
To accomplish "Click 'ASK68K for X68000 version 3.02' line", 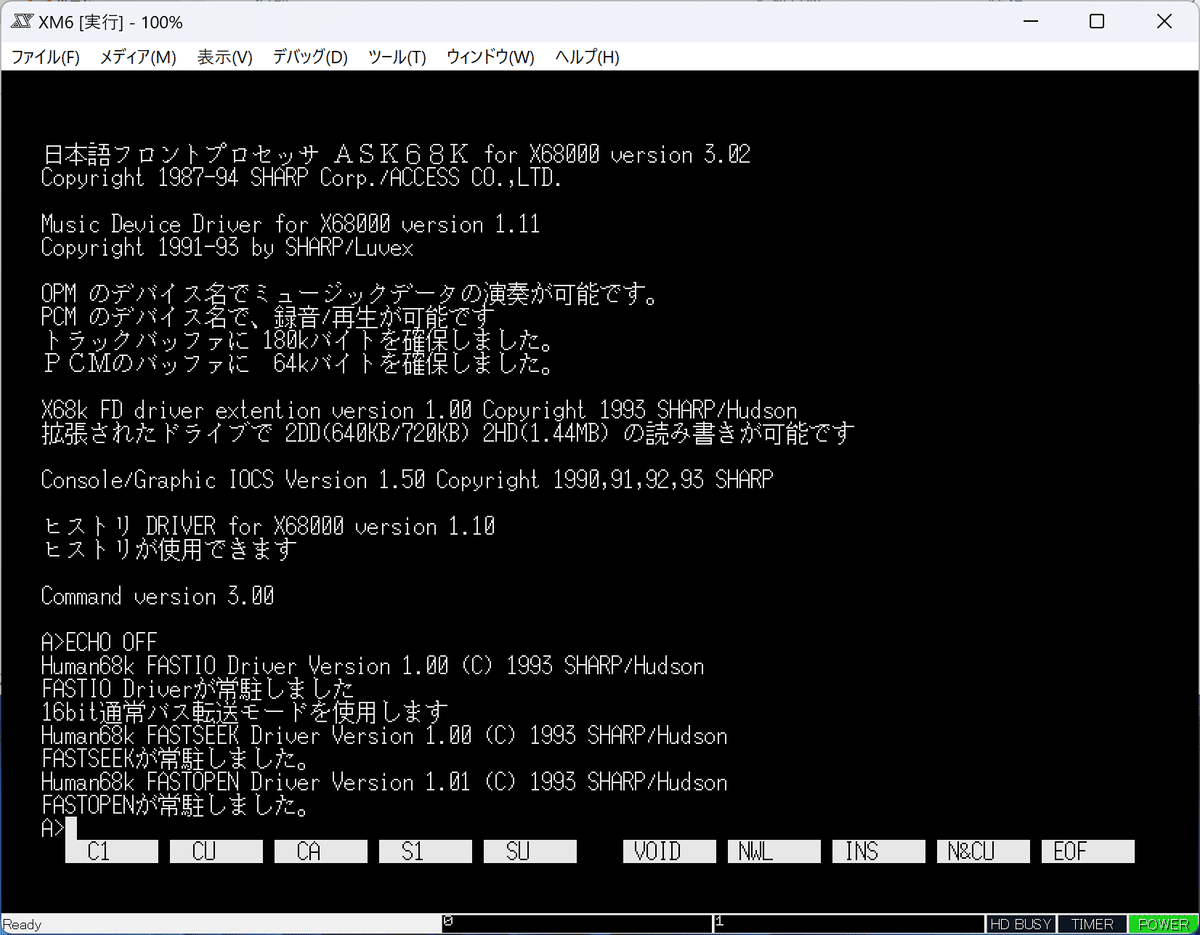I will [396, 154].
